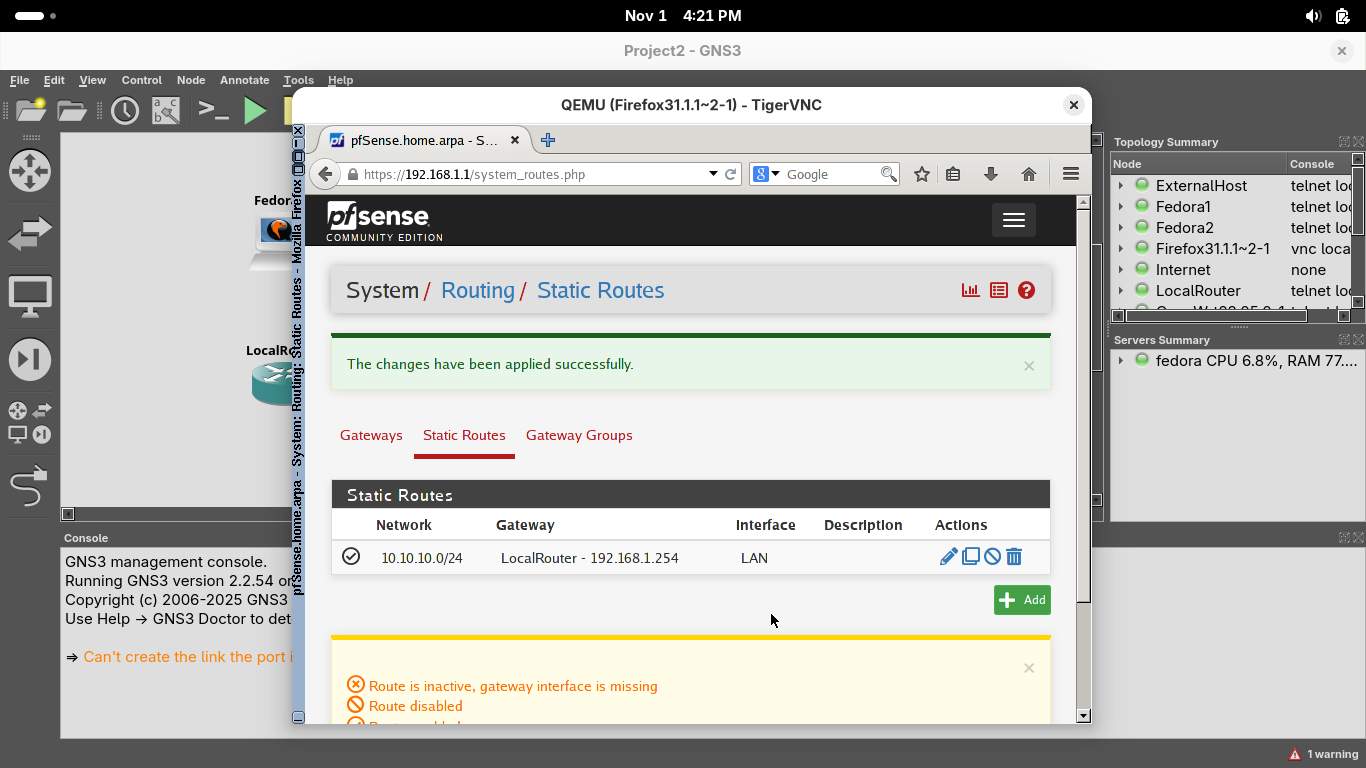Image resolution: width=1366 pixels, height=768 pixels.
Task: Click the copy route icon
Action: (x=970, y=557)
